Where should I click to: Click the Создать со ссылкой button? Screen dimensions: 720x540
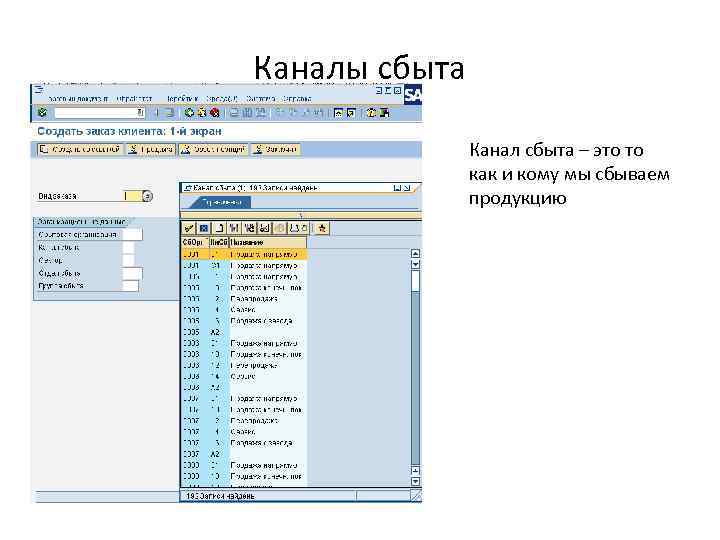click(80, 149)
